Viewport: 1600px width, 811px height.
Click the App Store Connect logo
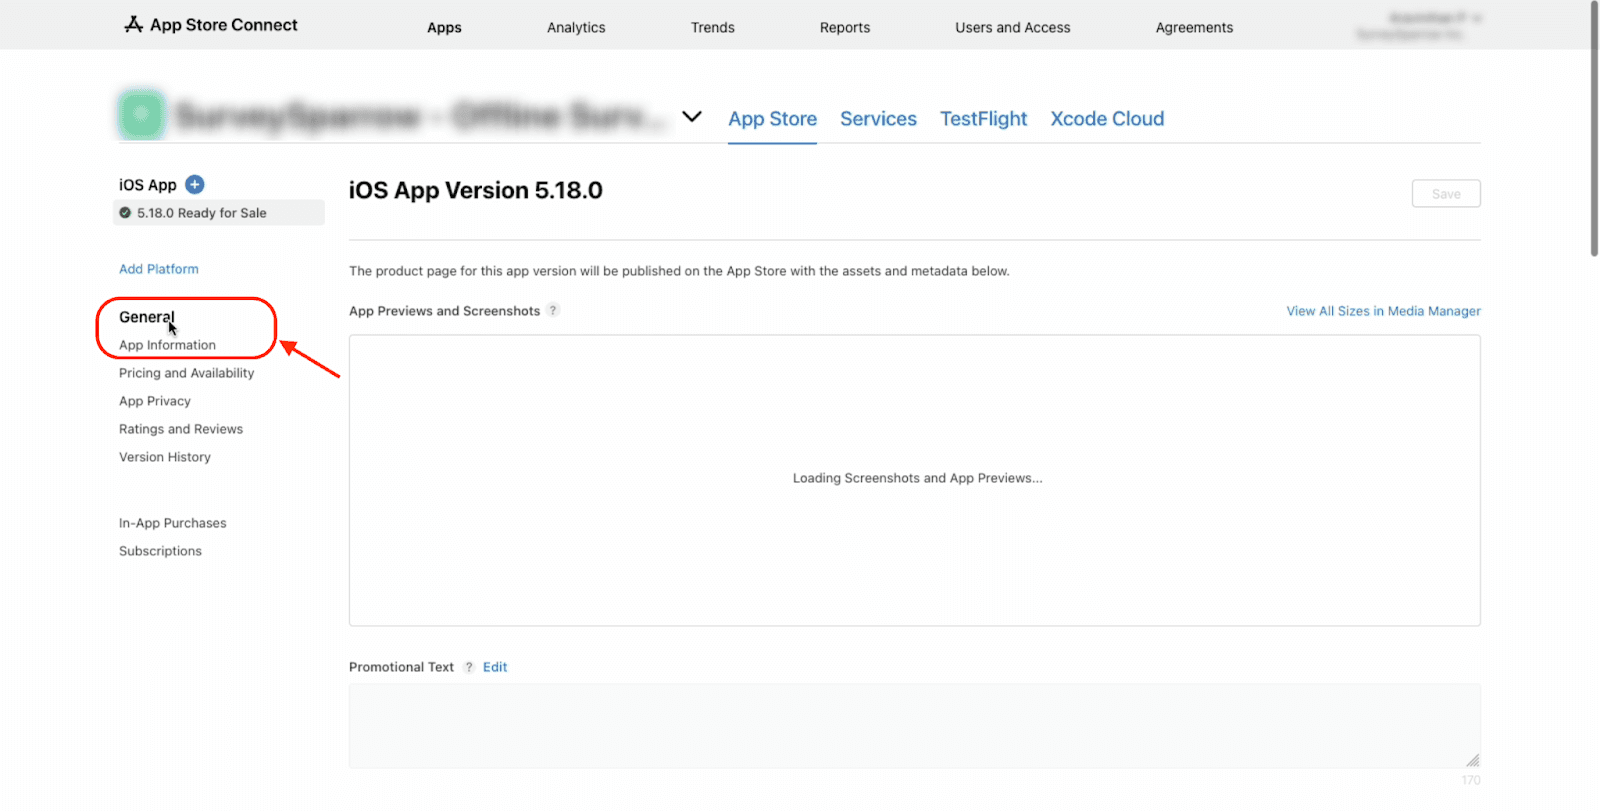point(210,25)
